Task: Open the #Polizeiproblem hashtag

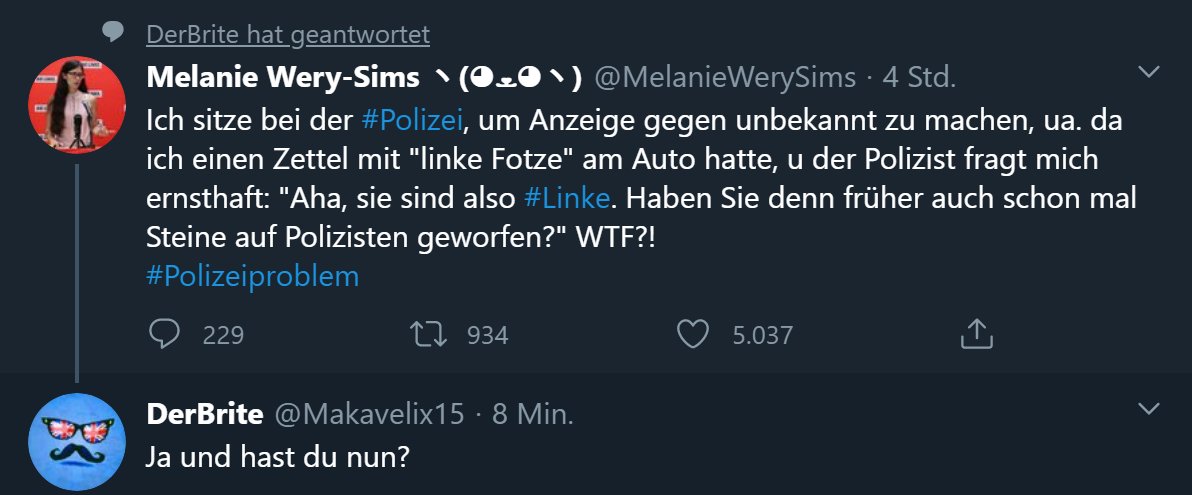Action: click(252, 276)
